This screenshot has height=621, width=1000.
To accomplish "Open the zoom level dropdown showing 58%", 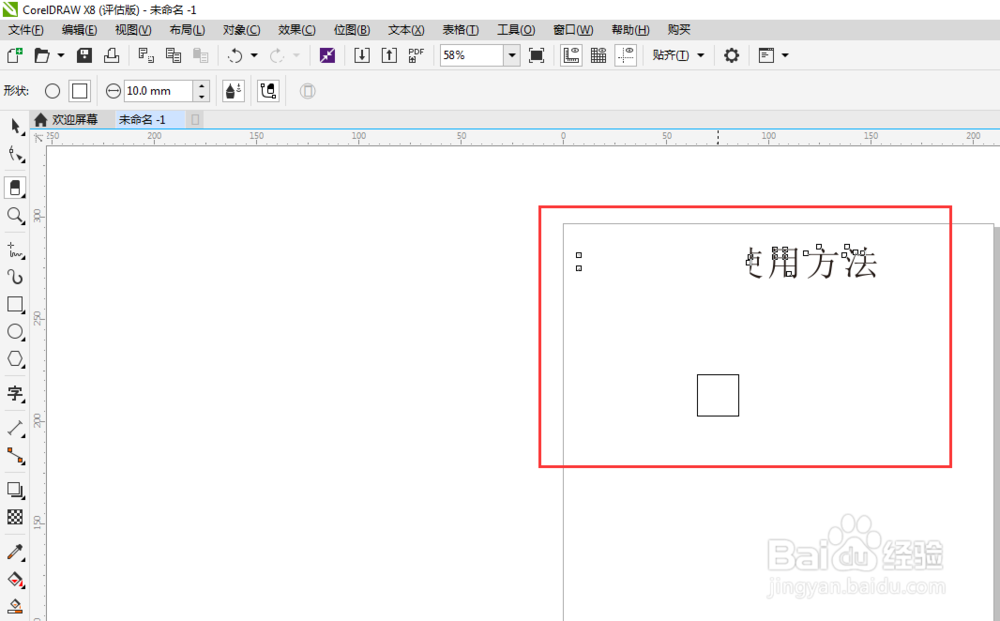I will tap(511, 55).
